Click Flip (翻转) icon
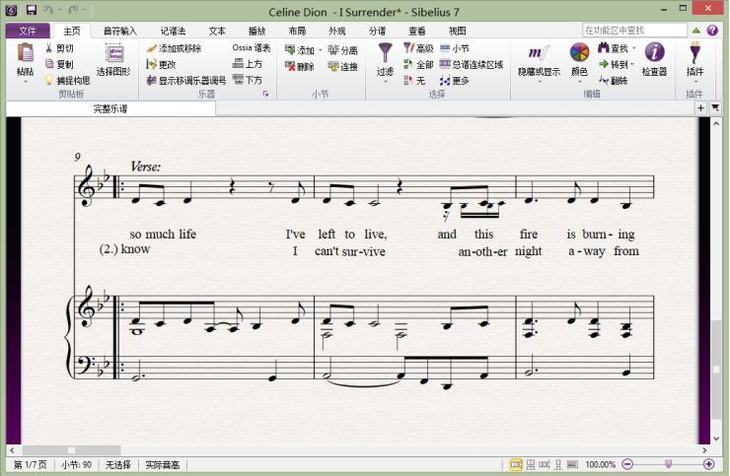The height and width of the screenshot is (476, 730). point(603,80)
